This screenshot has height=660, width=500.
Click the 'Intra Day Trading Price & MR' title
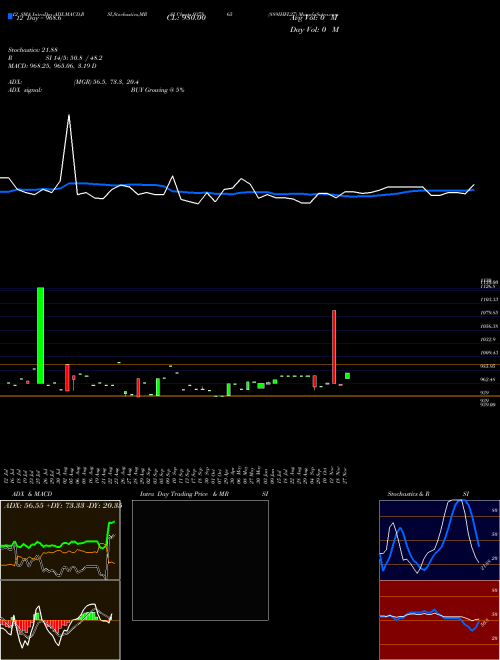184,494
